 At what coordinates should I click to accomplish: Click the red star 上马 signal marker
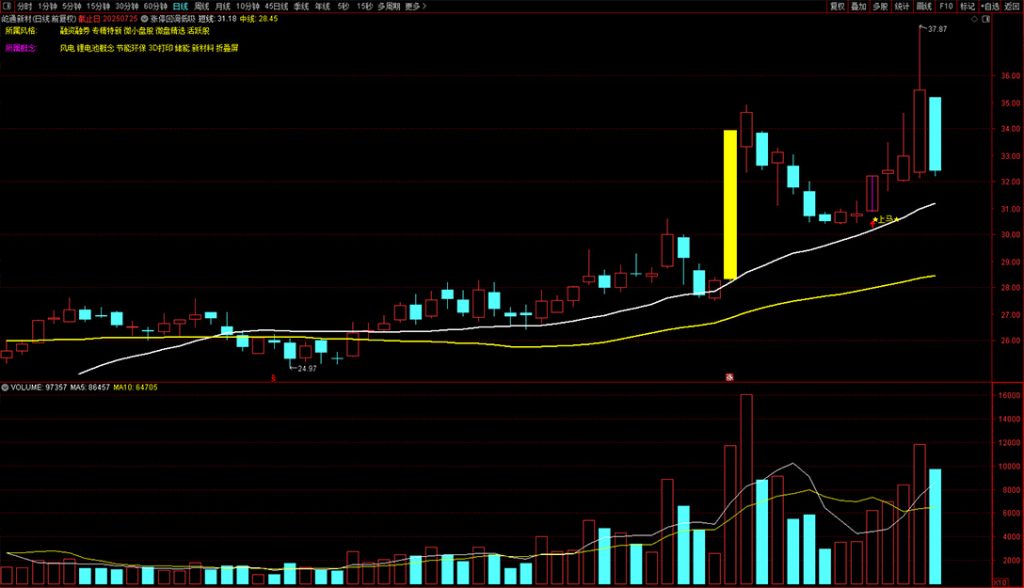(x=873, y=221)
